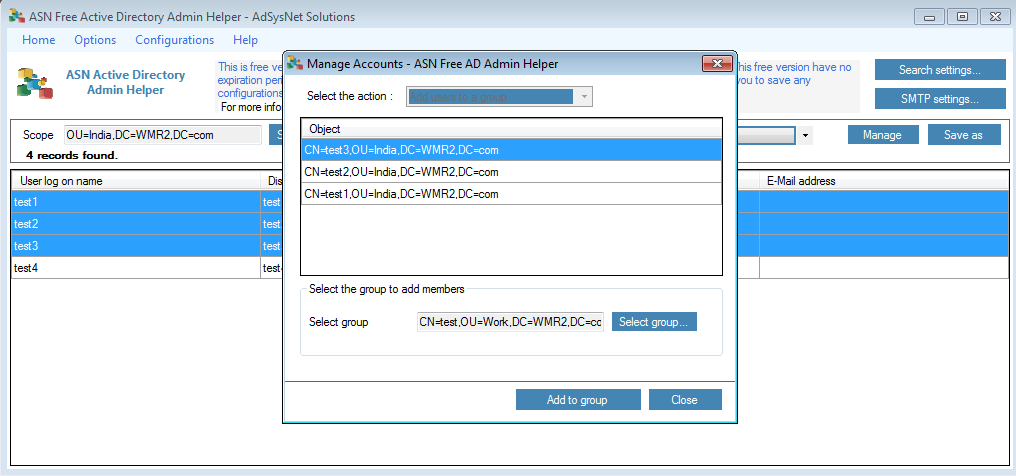This screenshot has width=1016, height=476.
Task: Open the Configurations menu
Action: [174, 40]
